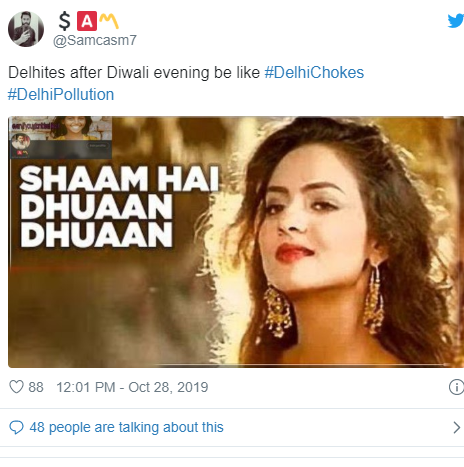This screenshot has height=467, width=464.
Task: Open the author's profile avatar
Action: point(26,29)
